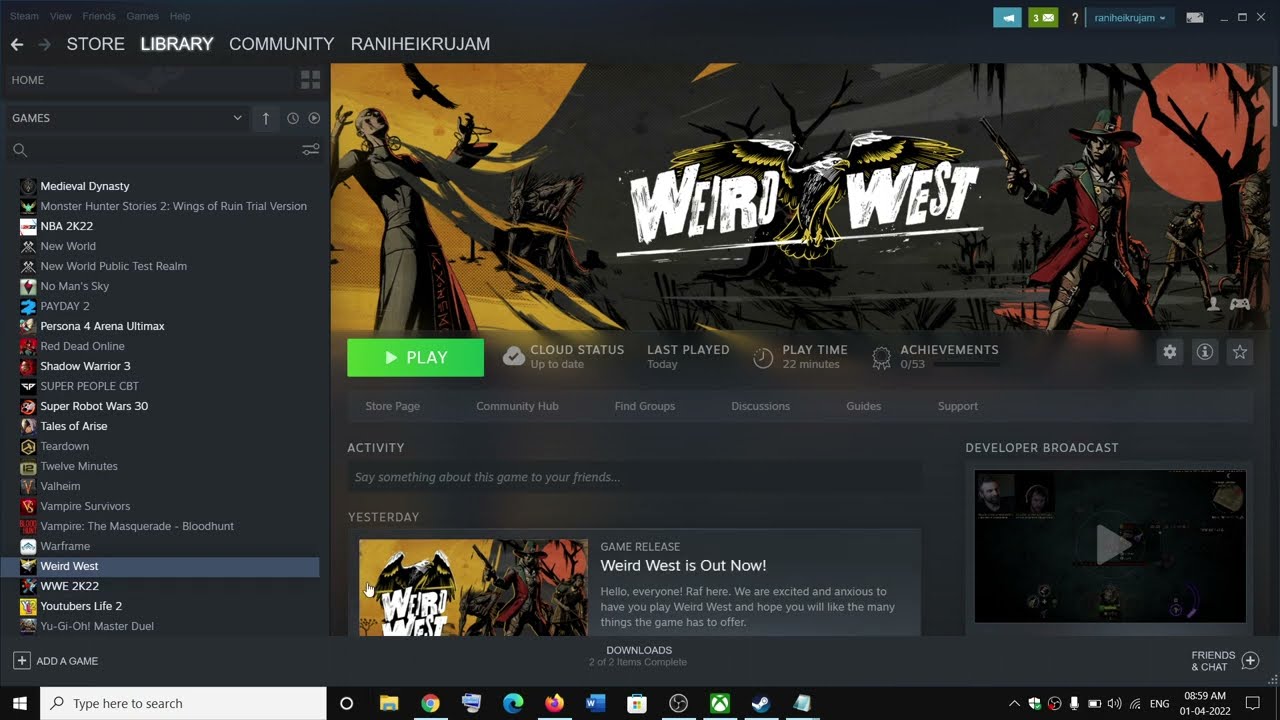The height and width of the screenshot is (720, 1280).
Task: Select Vampire Survivors in the list
Action: tap(85, 506)
